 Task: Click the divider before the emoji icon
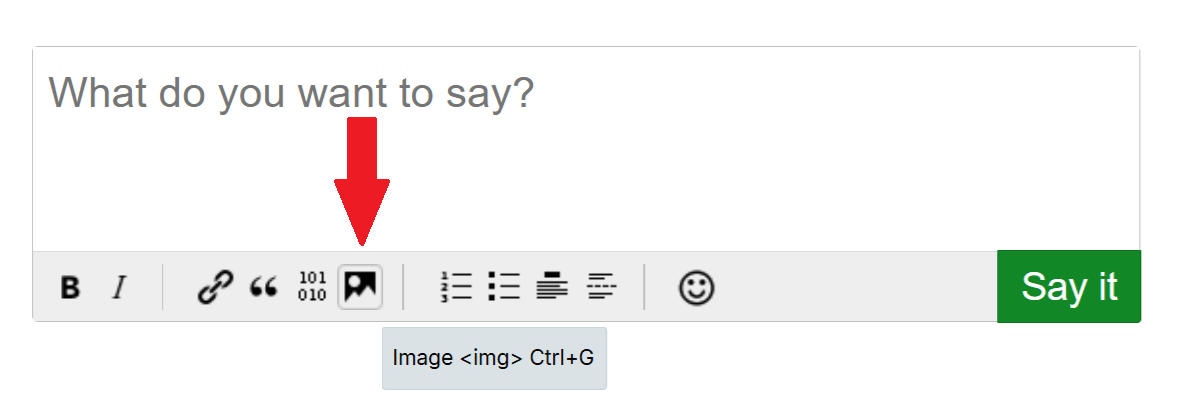tap(645, 287)
